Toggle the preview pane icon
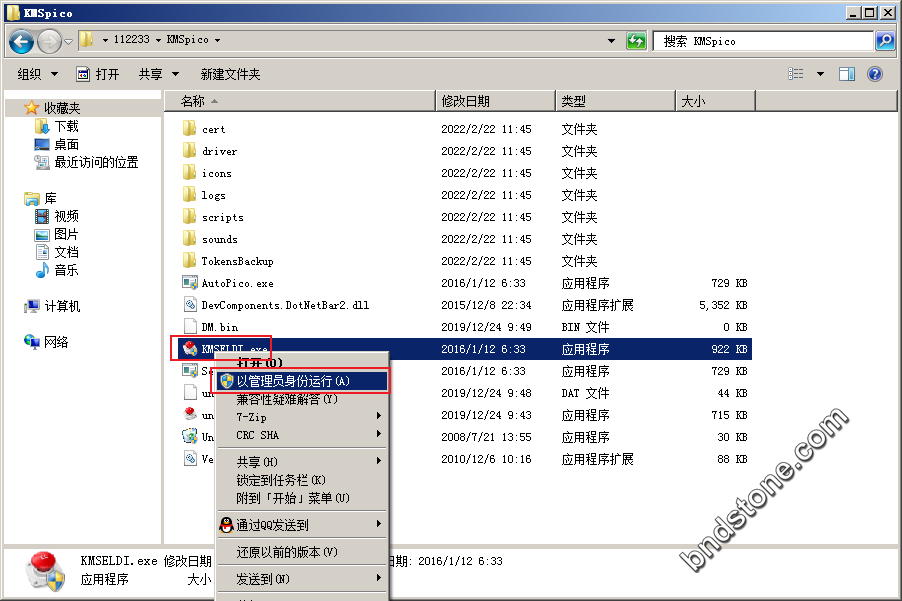Viewport: 902px width, 601px height. (x=847, y=74)
